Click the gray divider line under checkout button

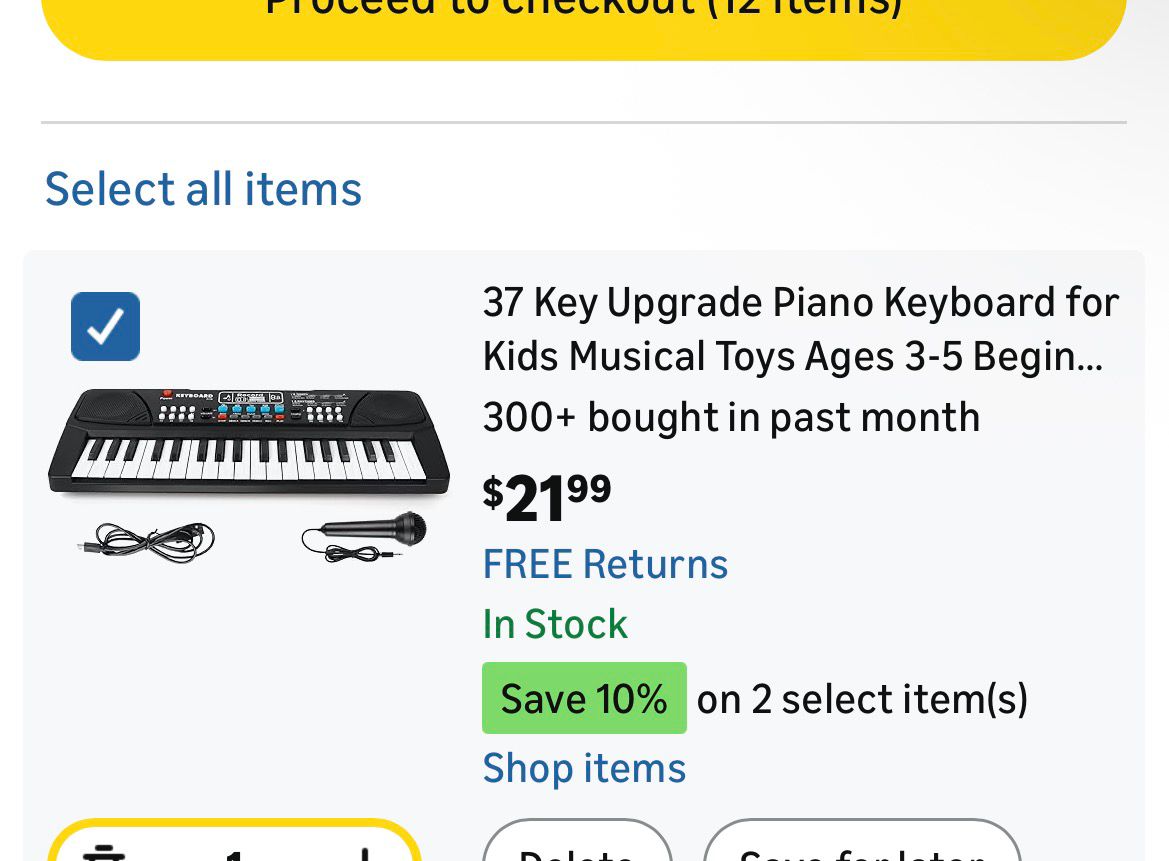[584, 123]
